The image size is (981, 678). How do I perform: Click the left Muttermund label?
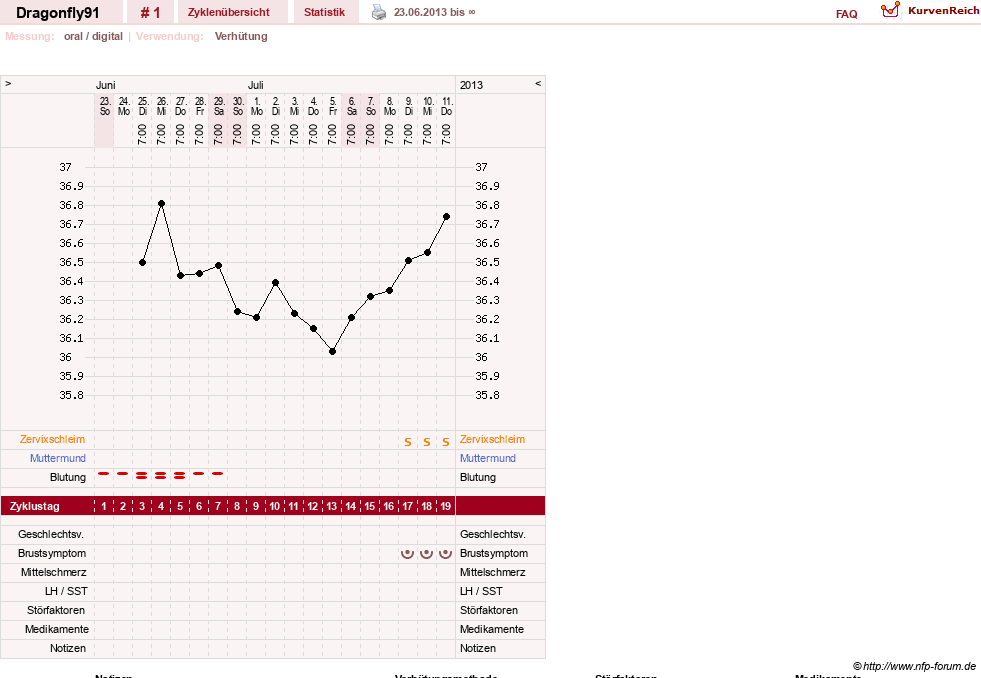58,458
